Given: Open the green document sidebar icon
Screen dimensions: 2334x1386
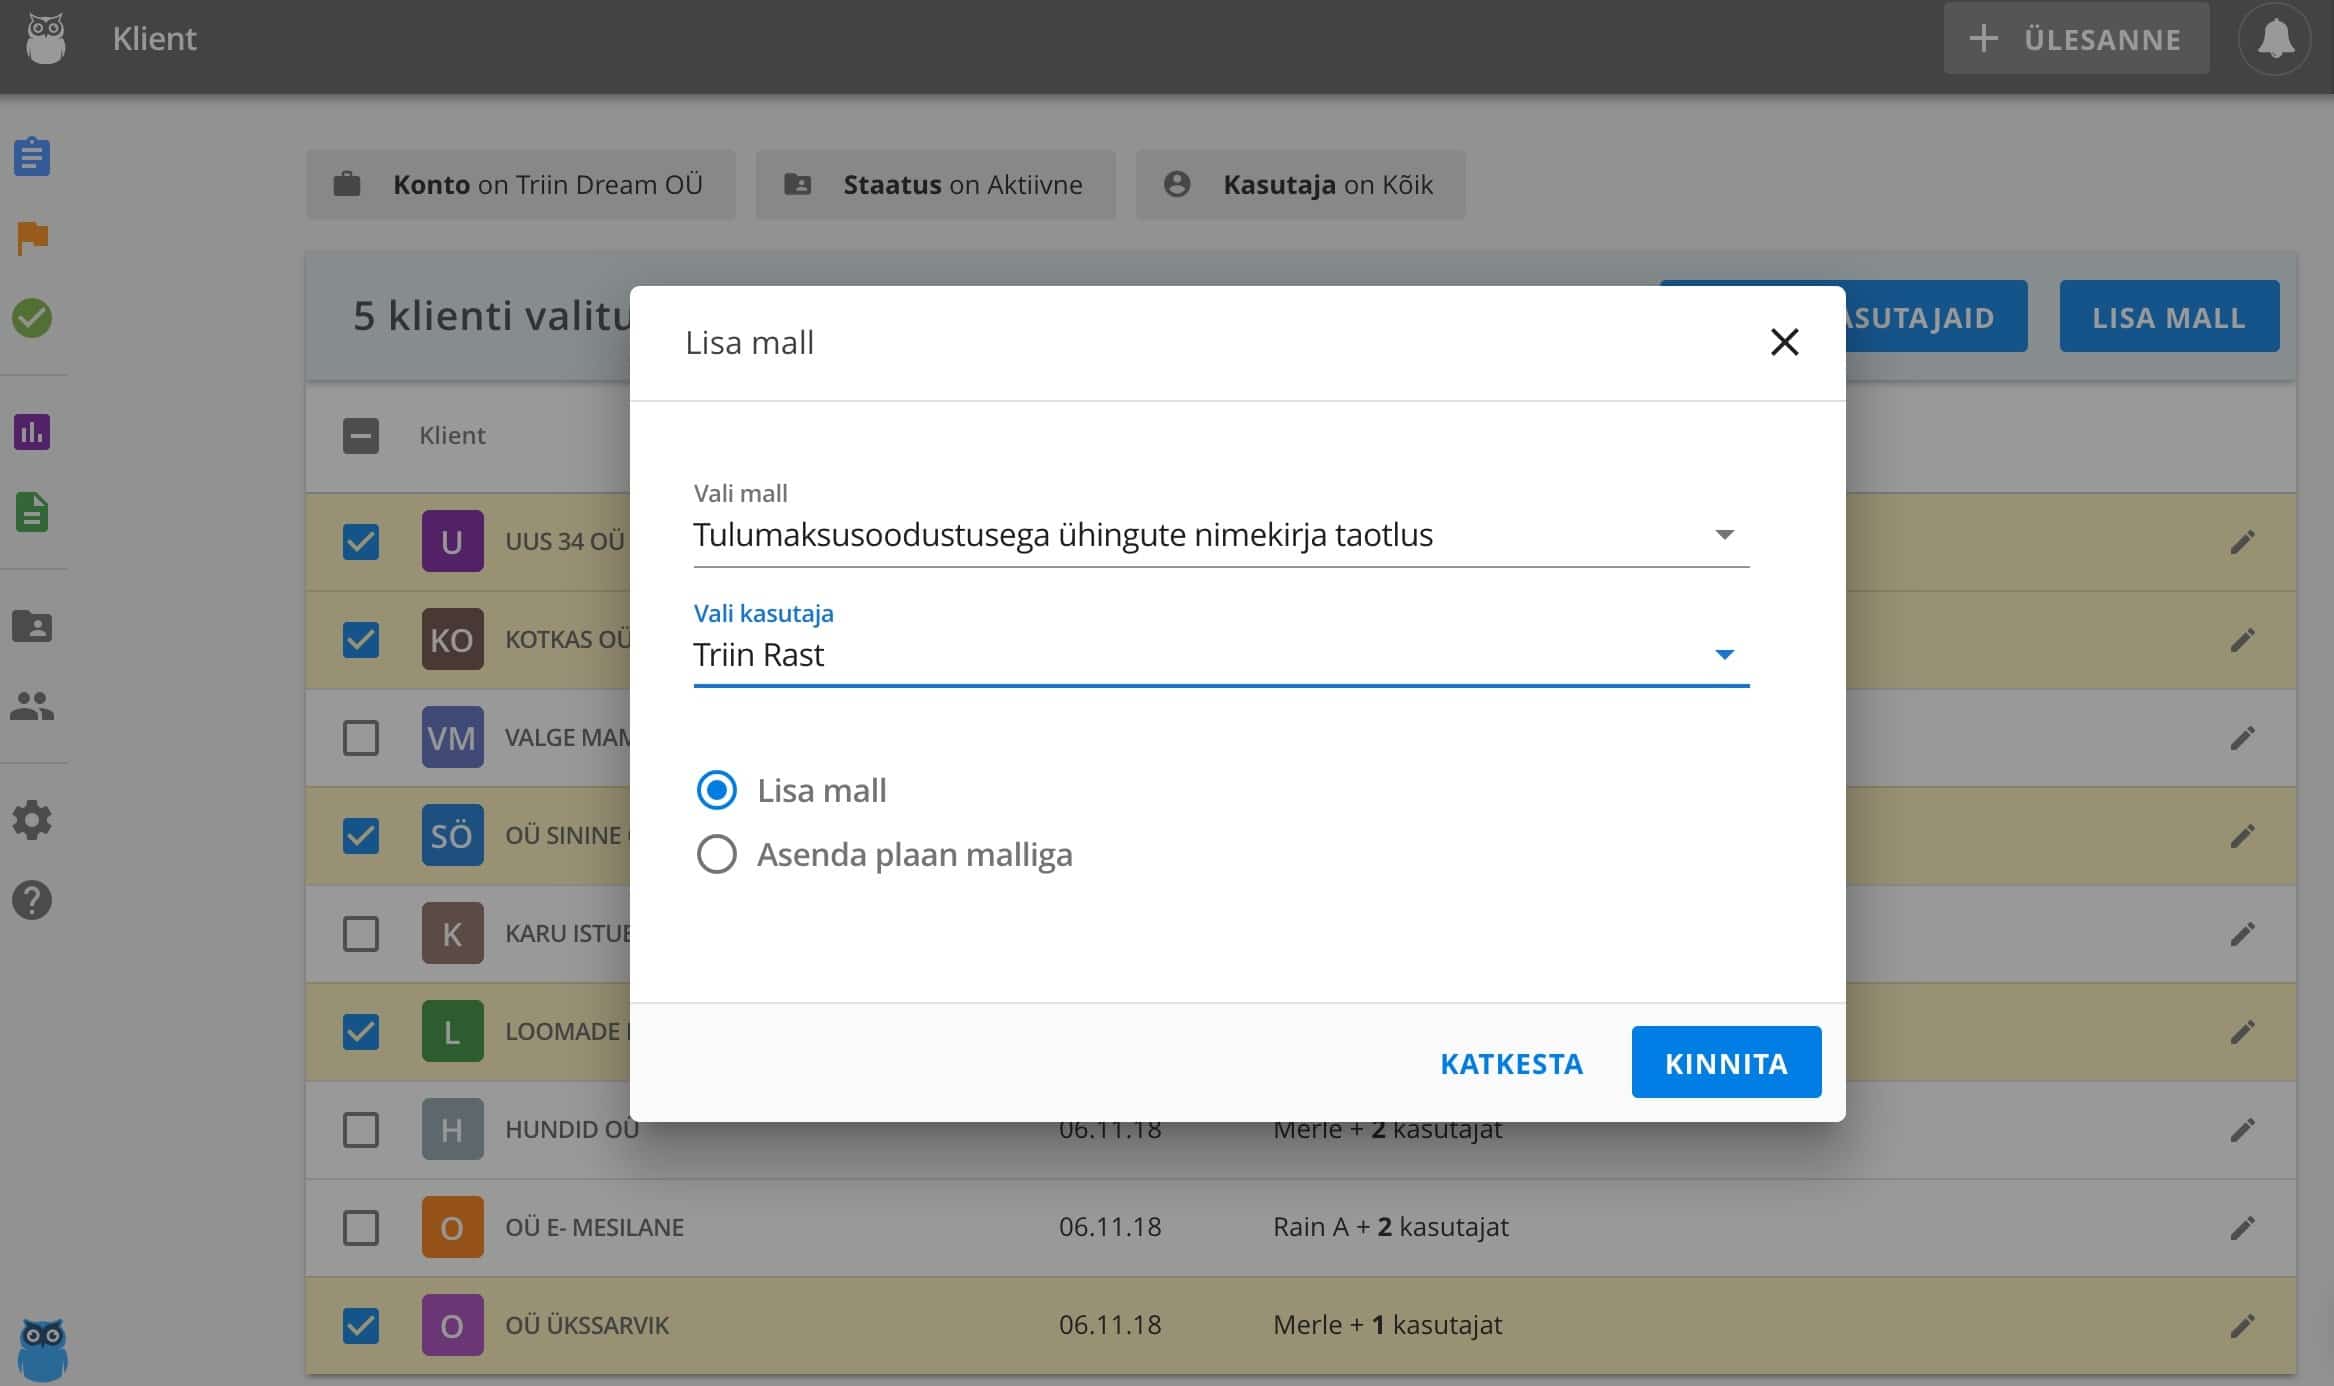Looking at the screenshot, I should [x=32, y=512].
